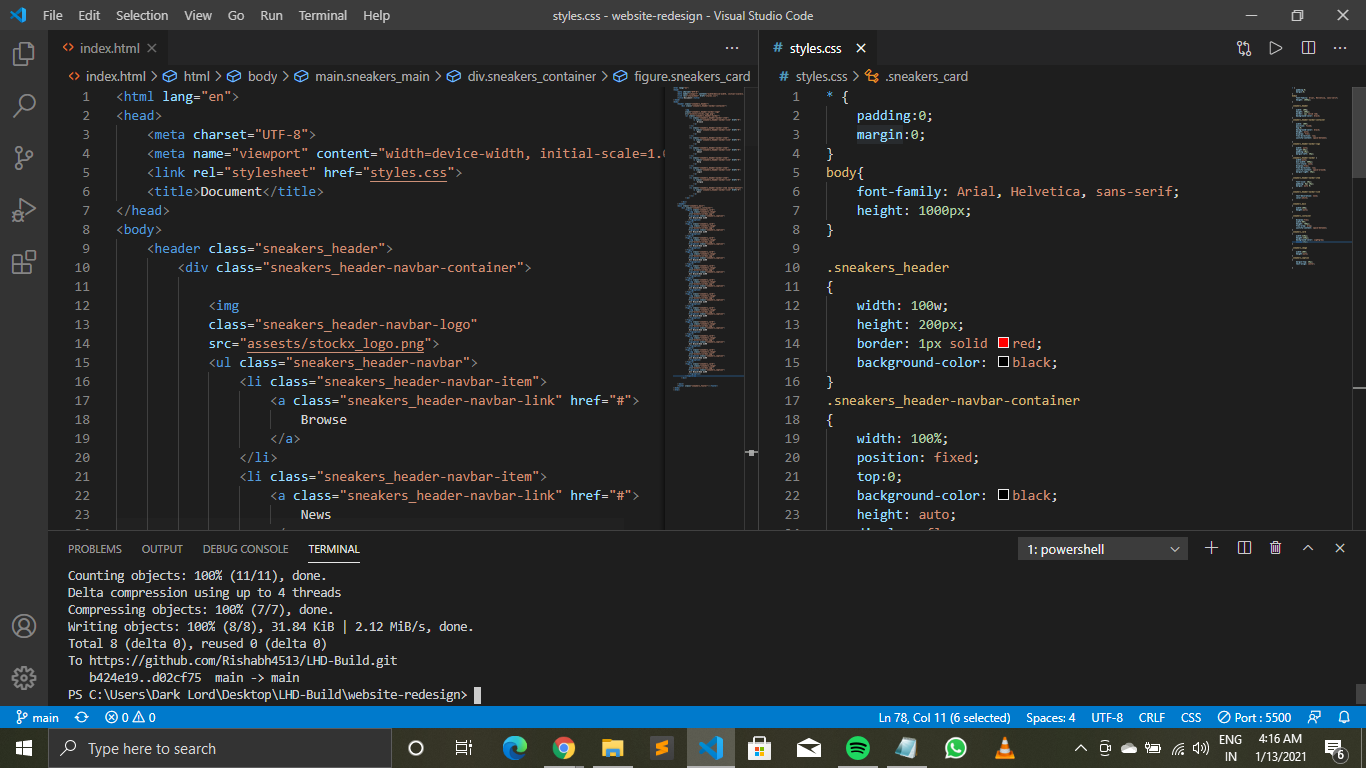Launch Spotify from the taskbar
The image size is (1366, 768).
point(857,748)
